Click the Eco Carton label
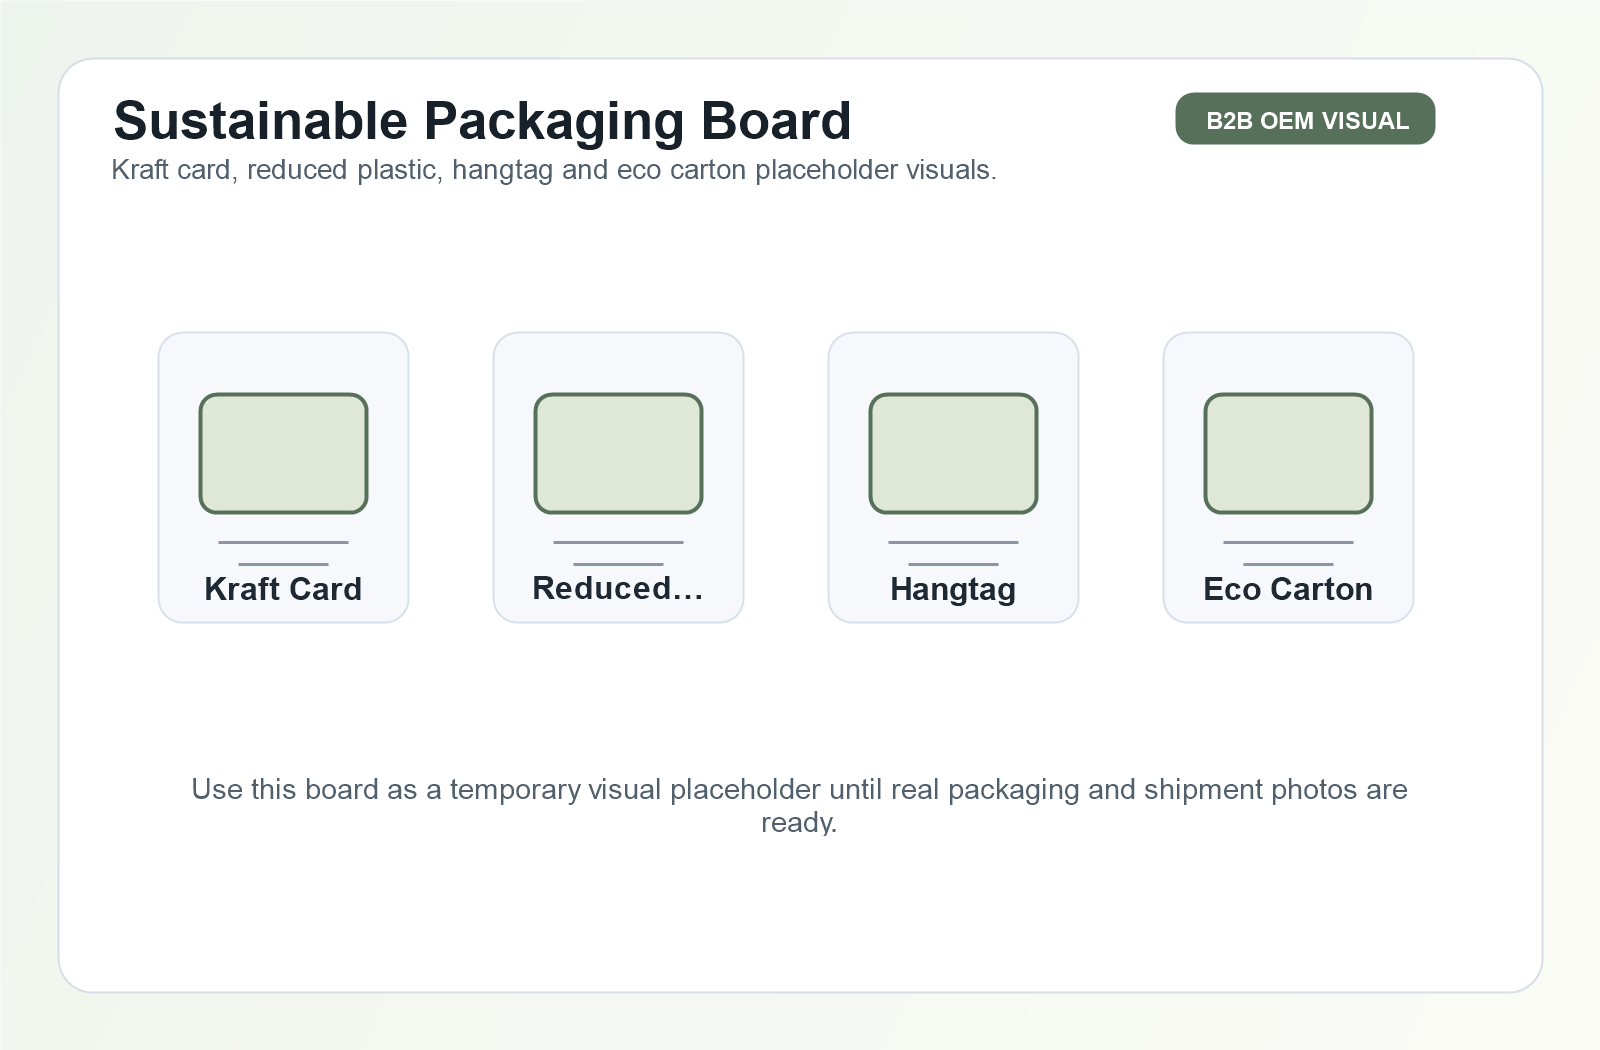 pyautogui.click(x=1288, y=589)
